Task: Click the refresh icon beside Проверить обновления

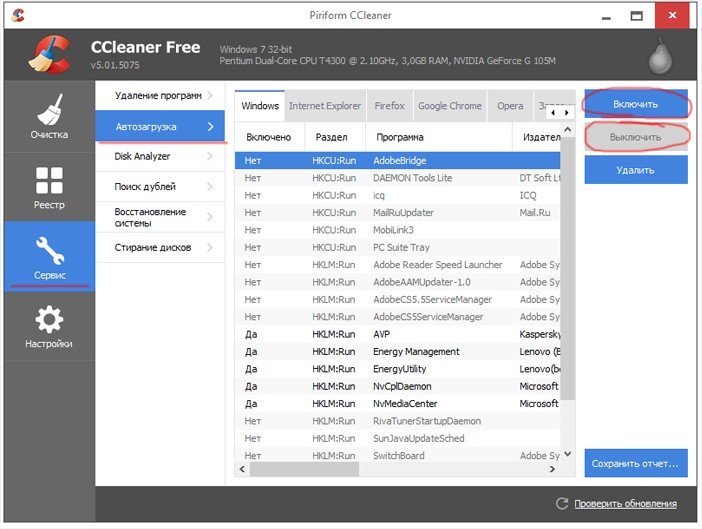Action: 563,503
